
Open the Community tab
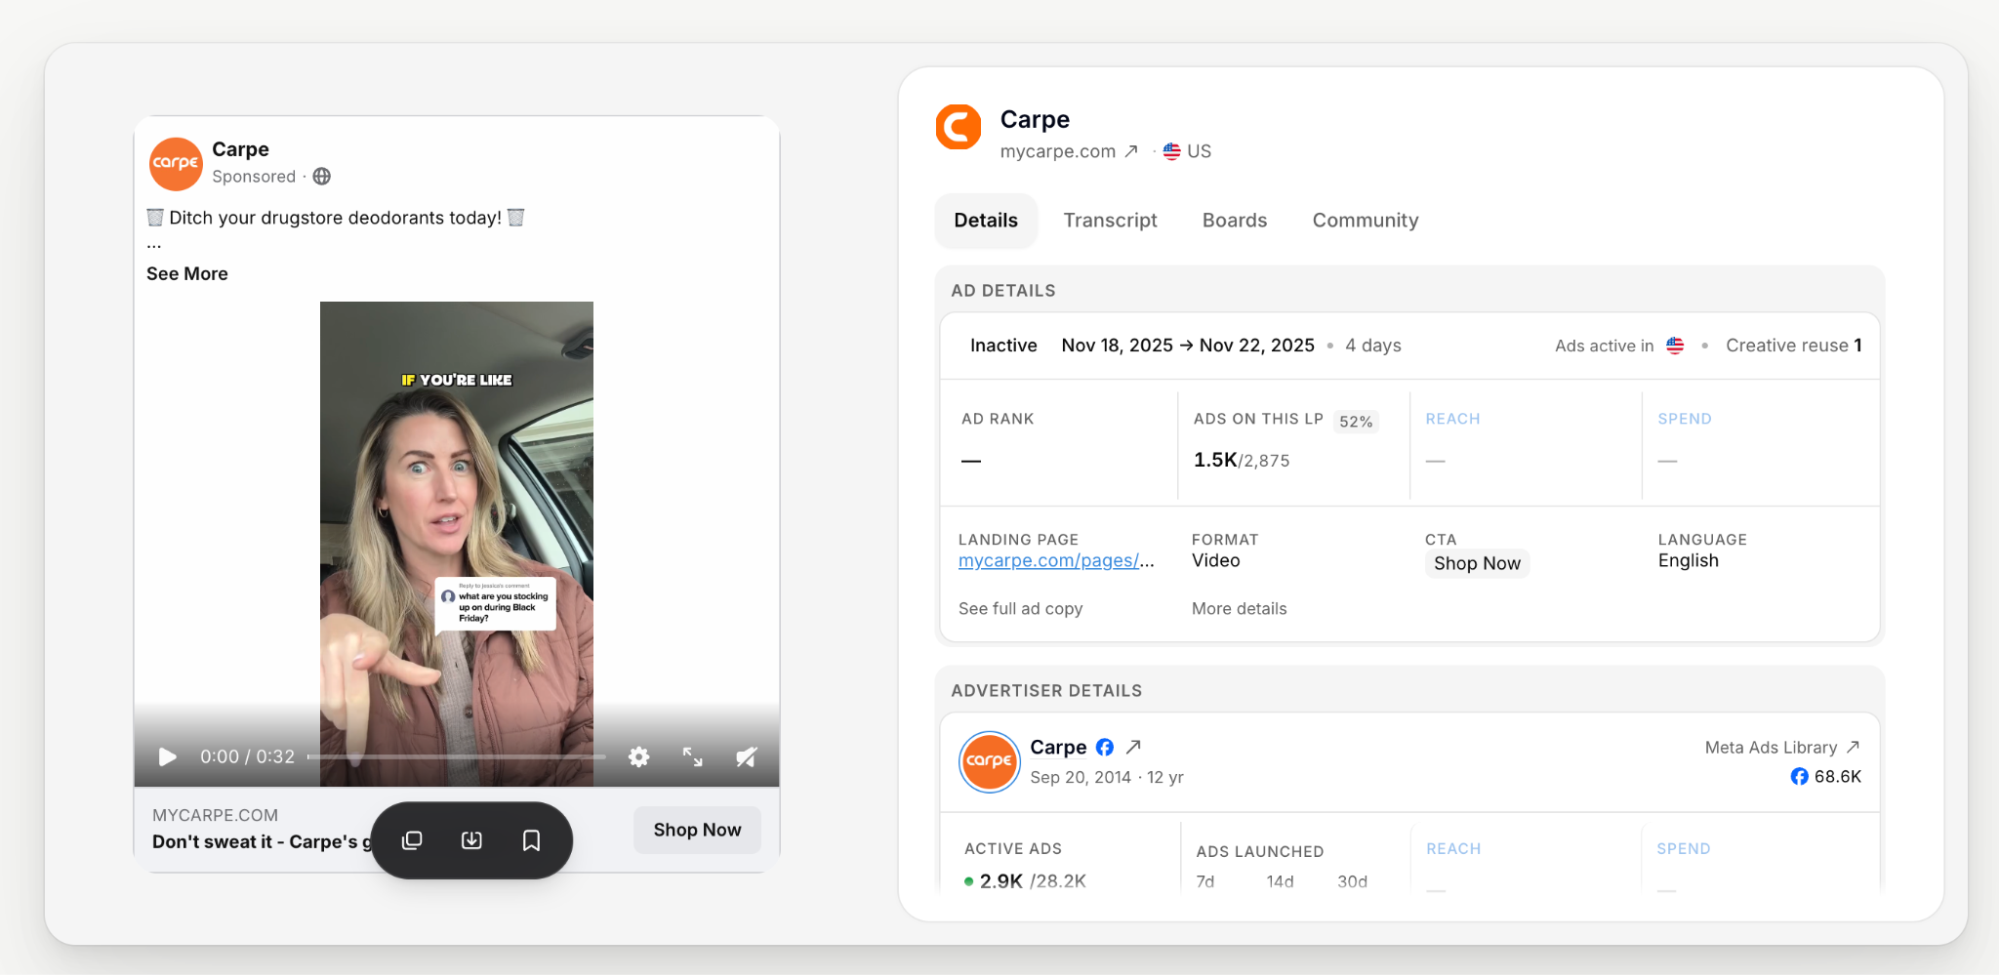[x=1365, y=220]
